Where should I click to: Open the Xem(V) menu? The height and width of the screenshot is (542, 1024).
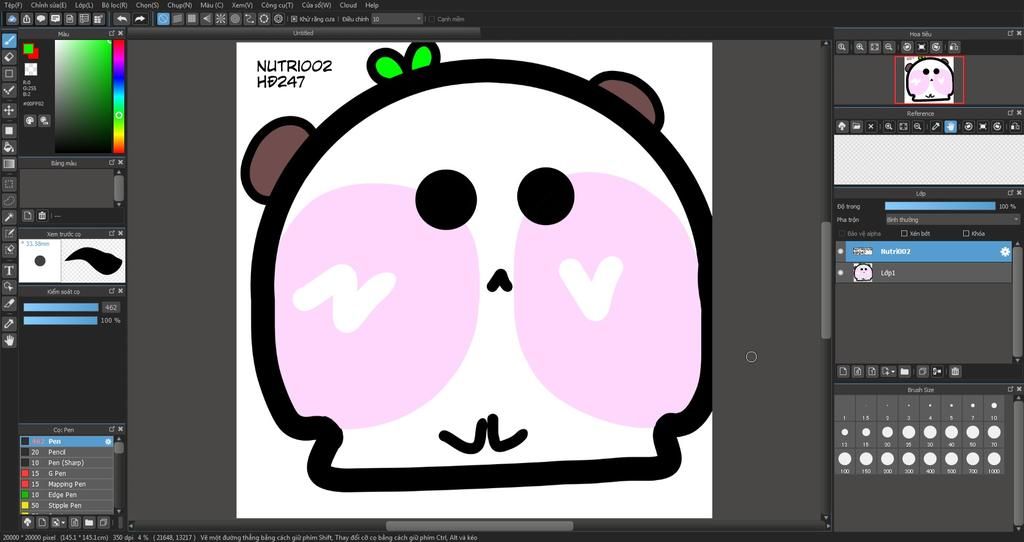[242, 5]
